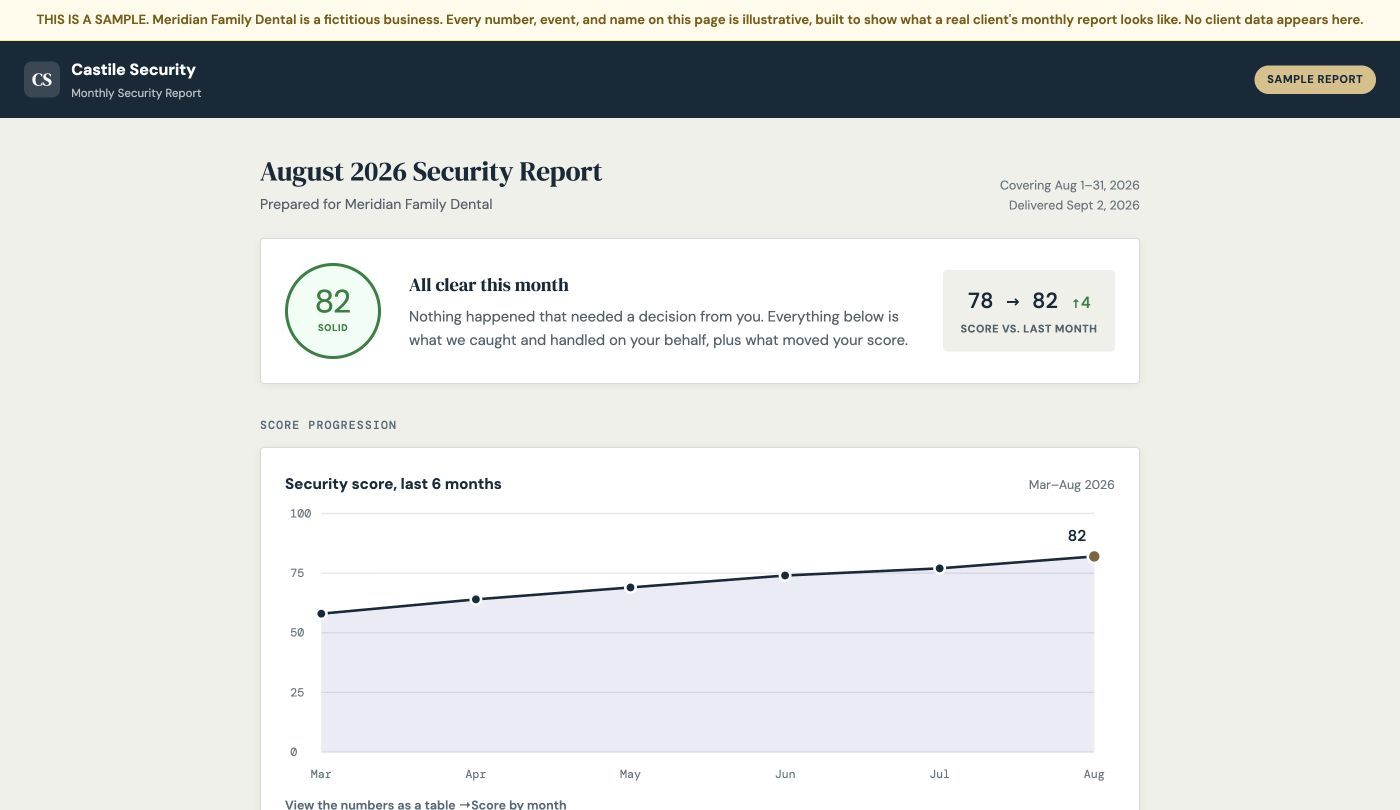Click the "Delivered Sept 2, 2026" text

pos(1074,205)
